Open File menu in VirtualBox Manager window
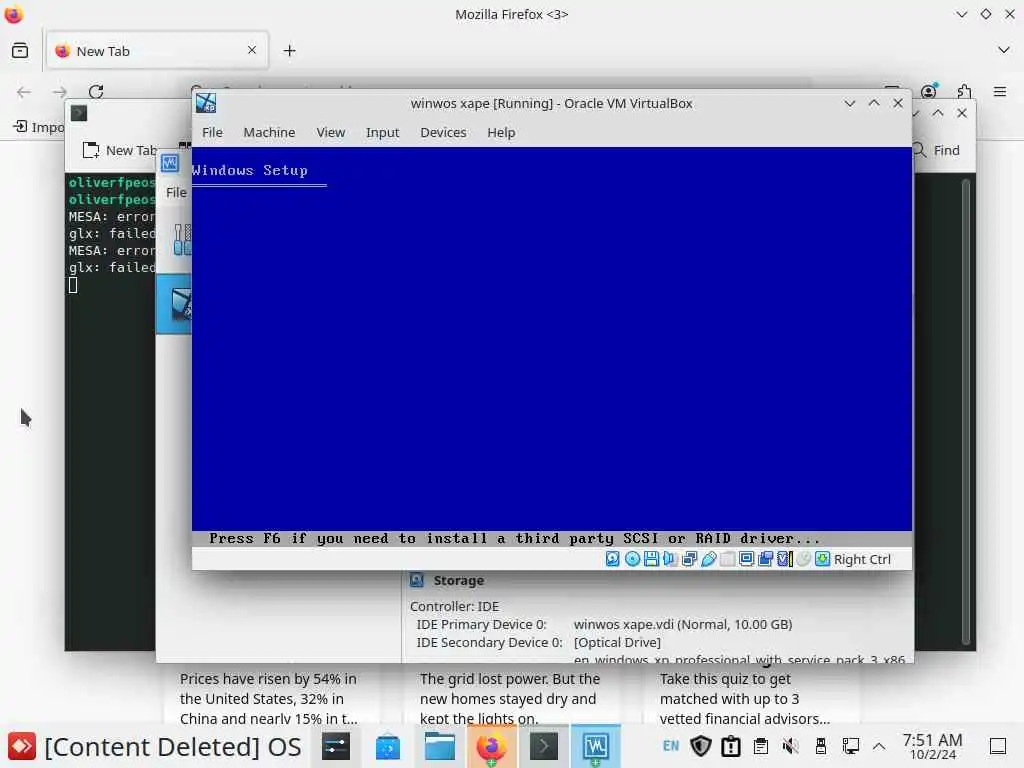 176,193
